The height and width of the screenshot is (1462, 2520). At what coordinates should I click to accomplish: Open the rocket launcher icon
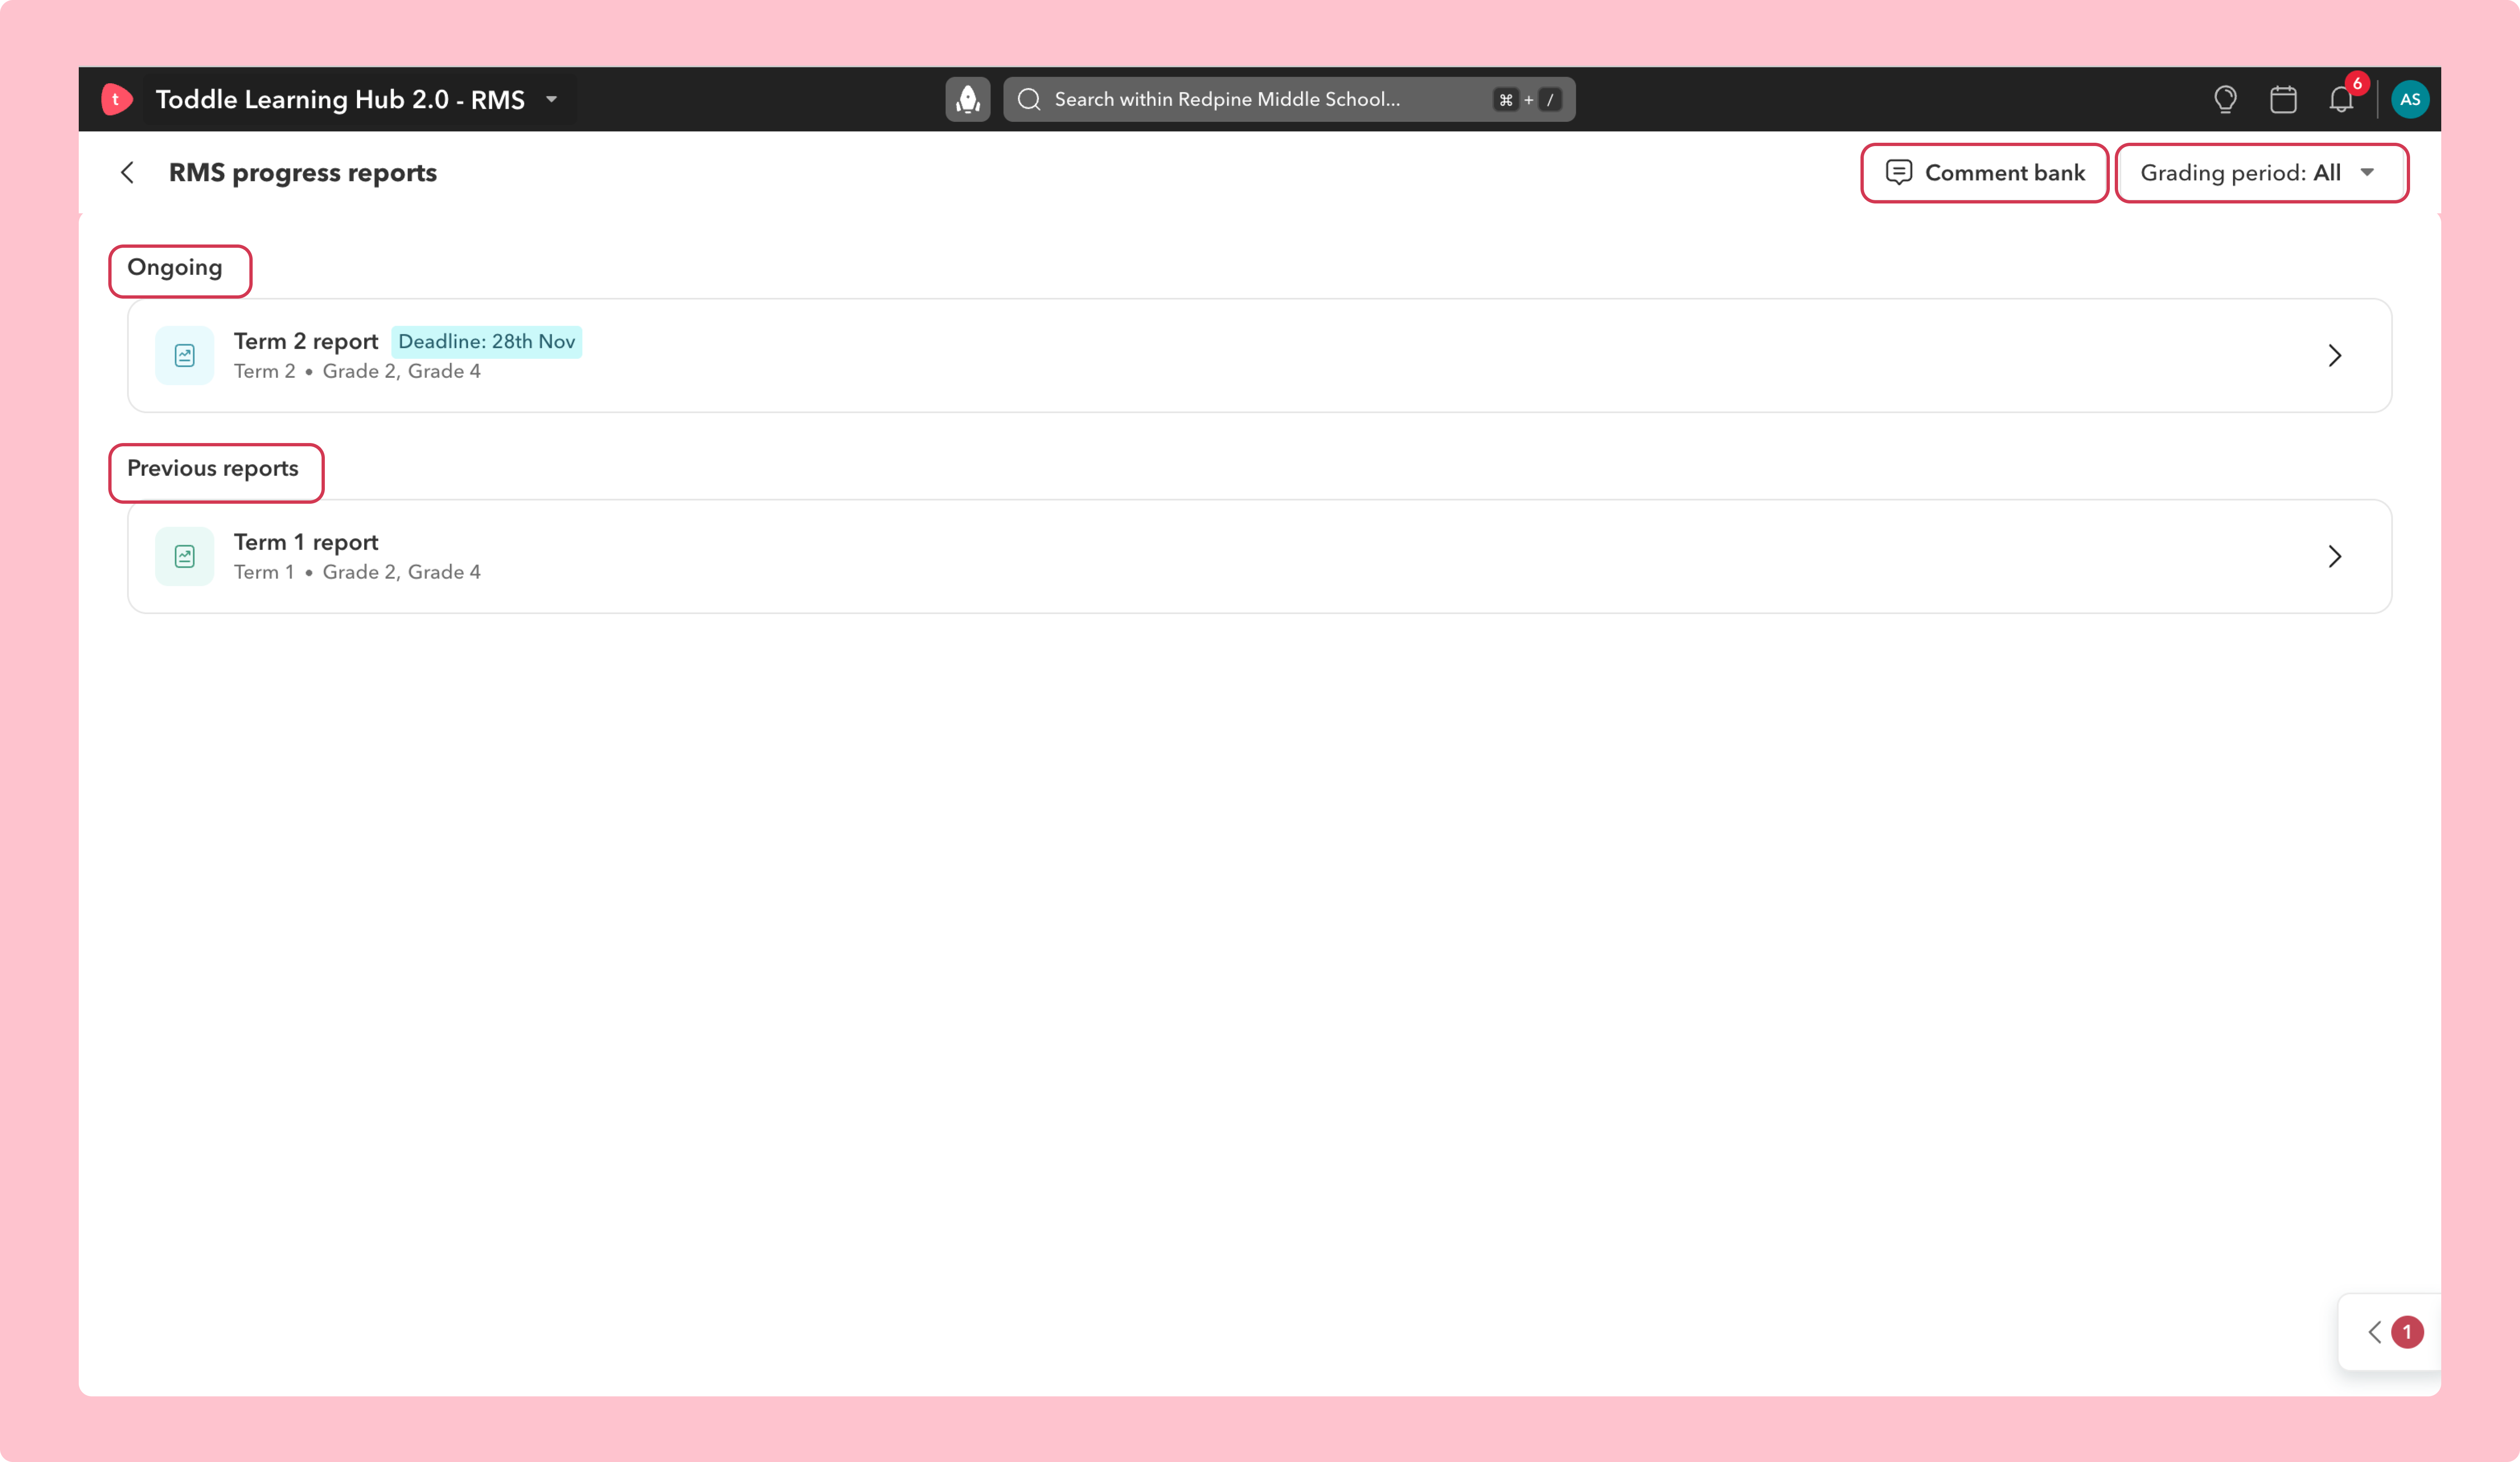[967, 99]
